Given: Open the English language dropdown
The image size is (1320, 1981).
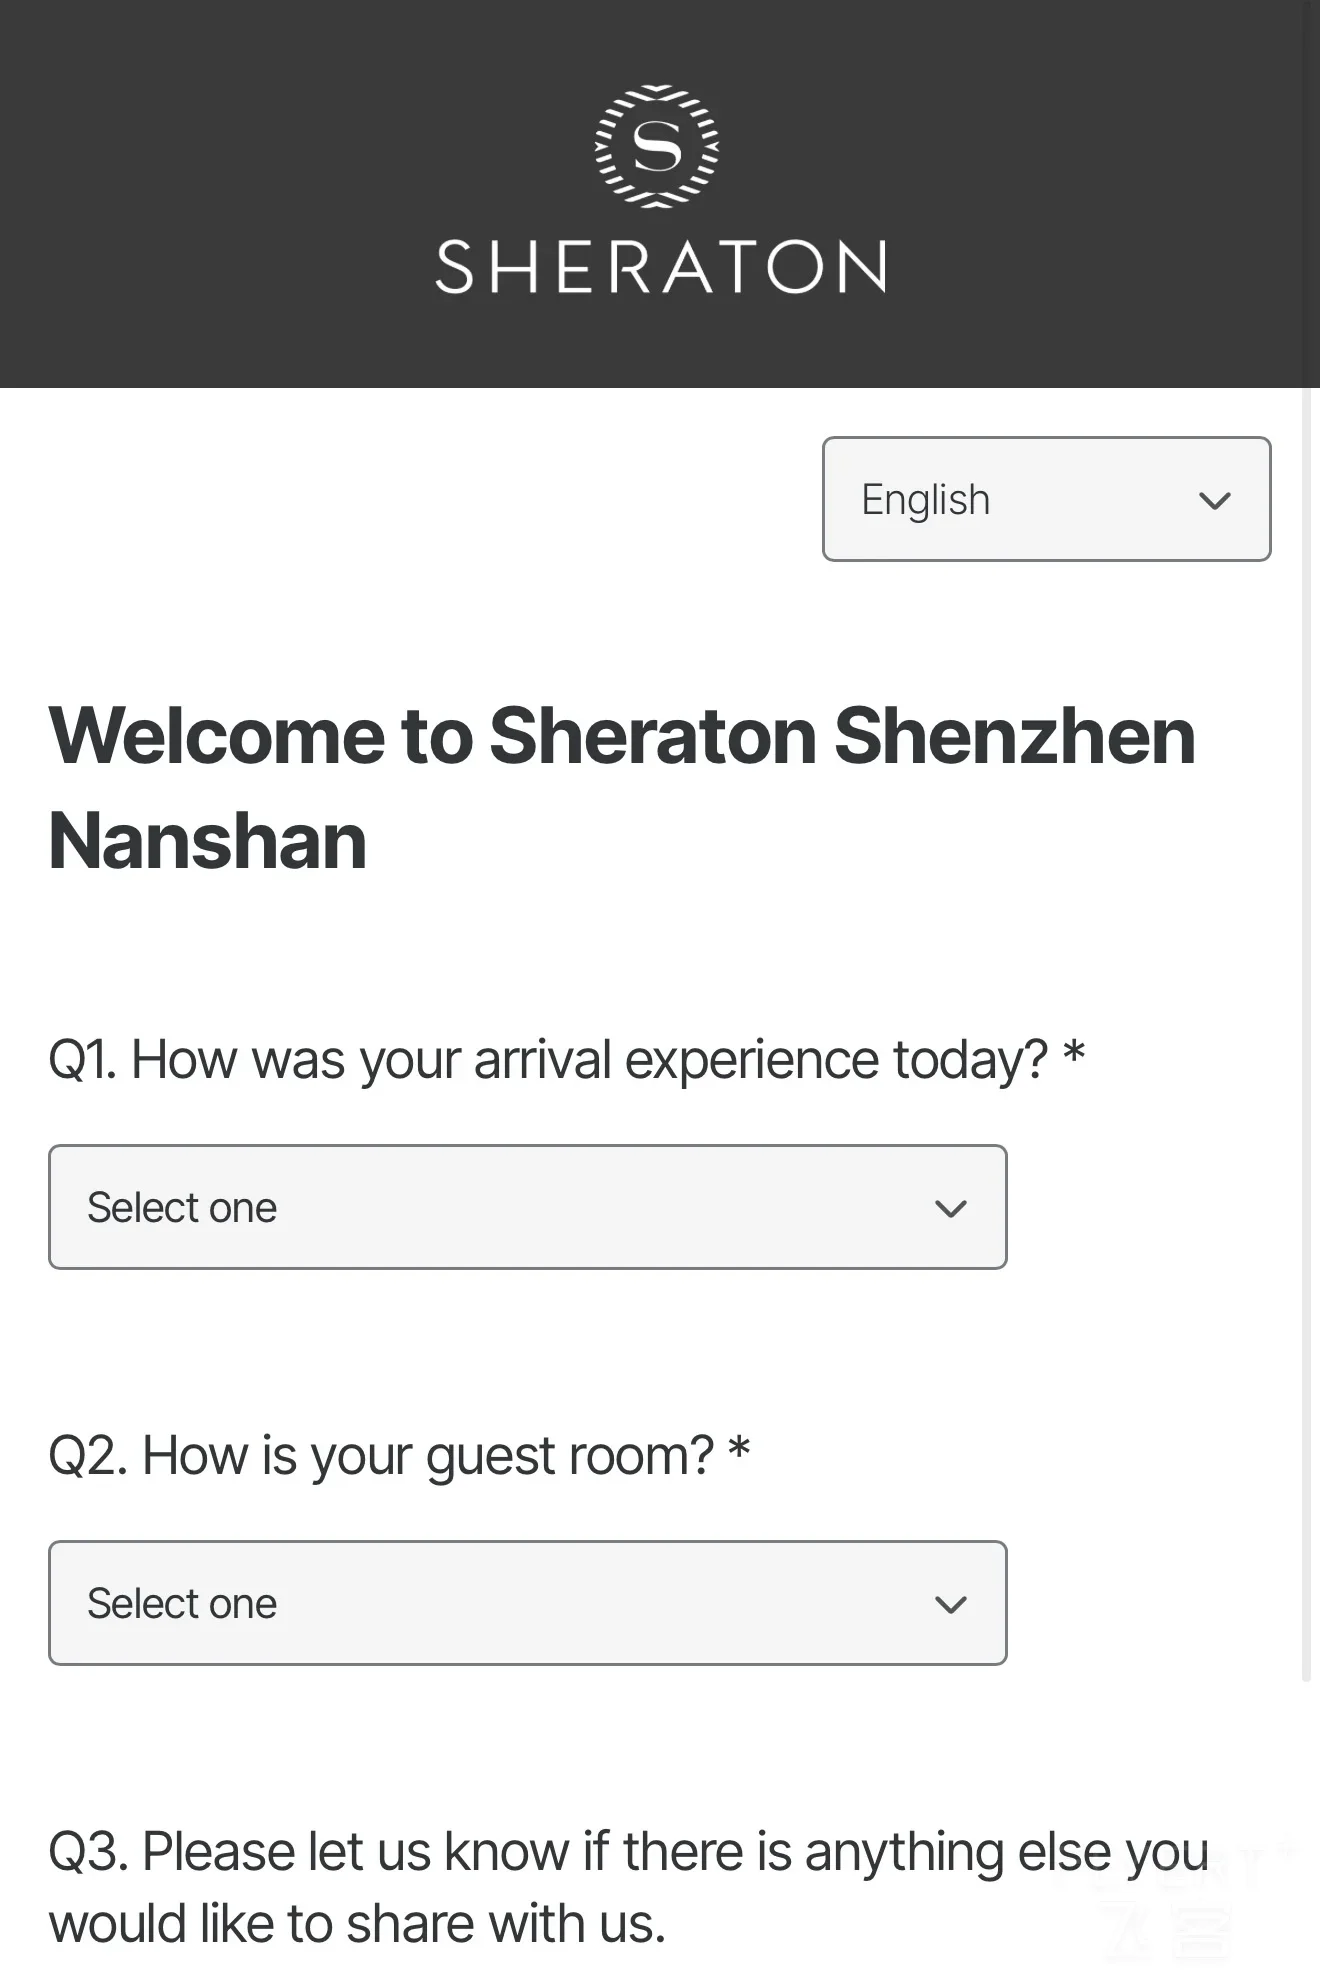Looking at the screenshot, I should 1046,499.
